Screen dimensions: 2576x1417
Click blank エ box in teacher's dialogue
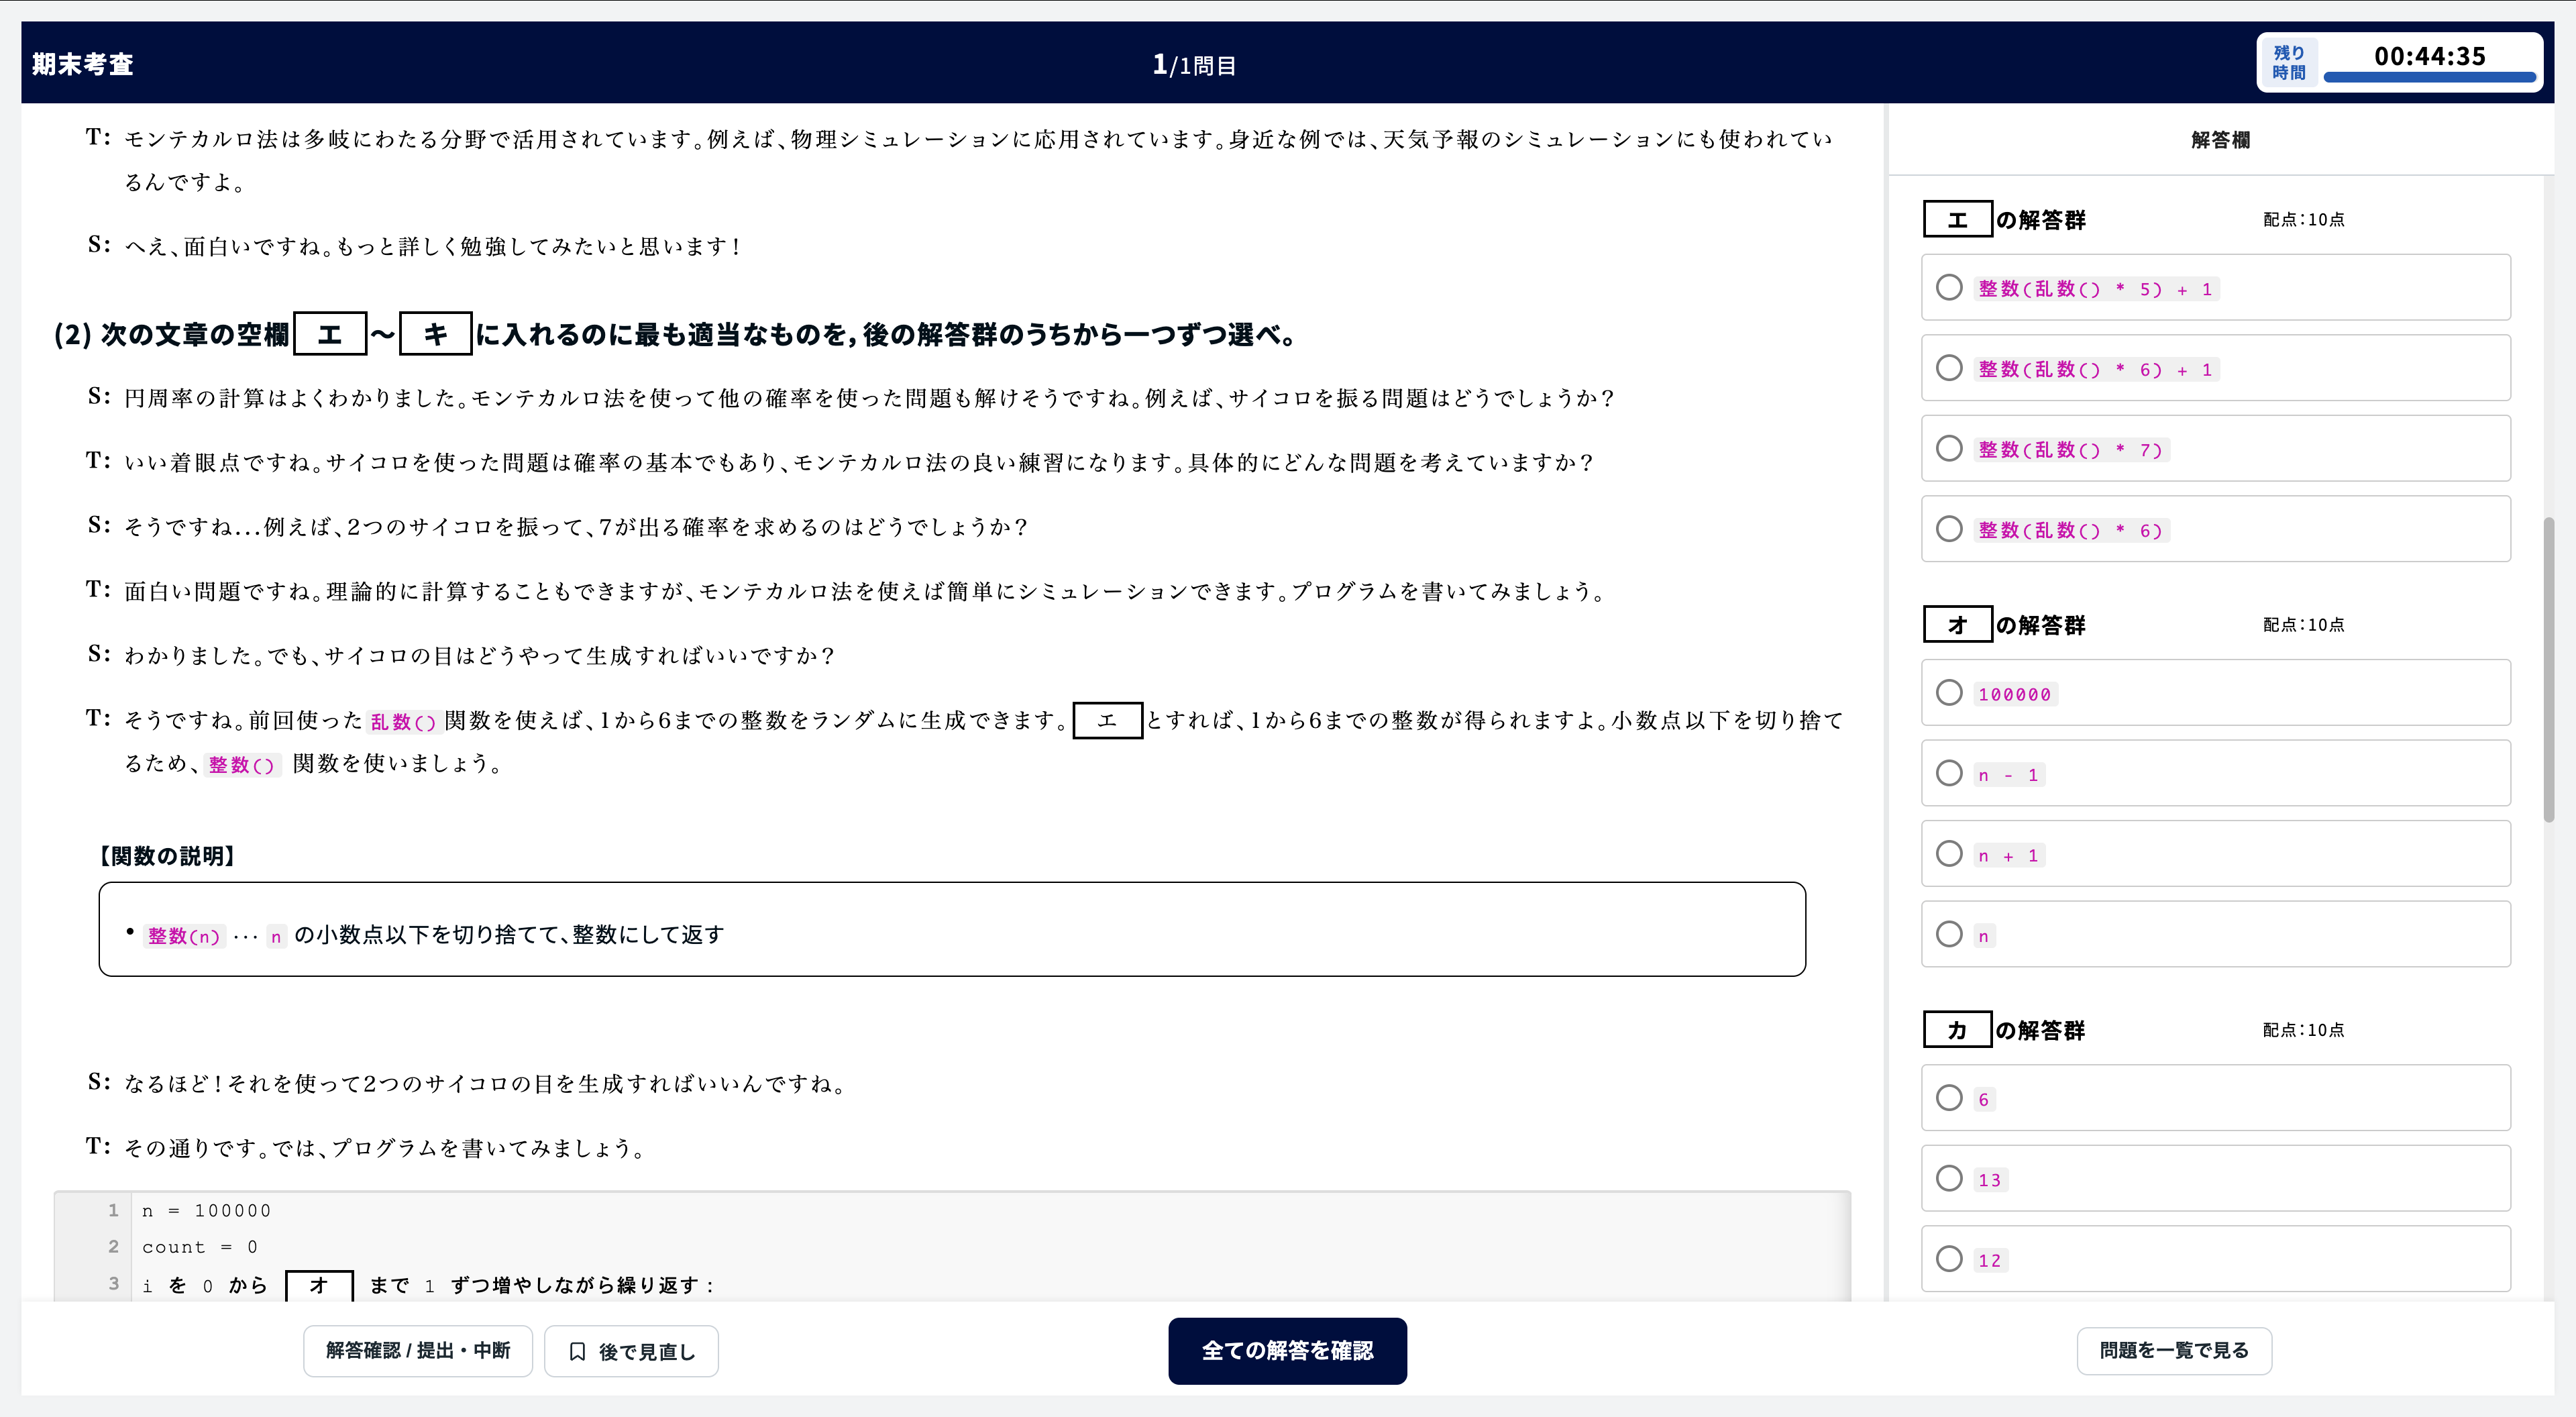[x=1107, y=720]
